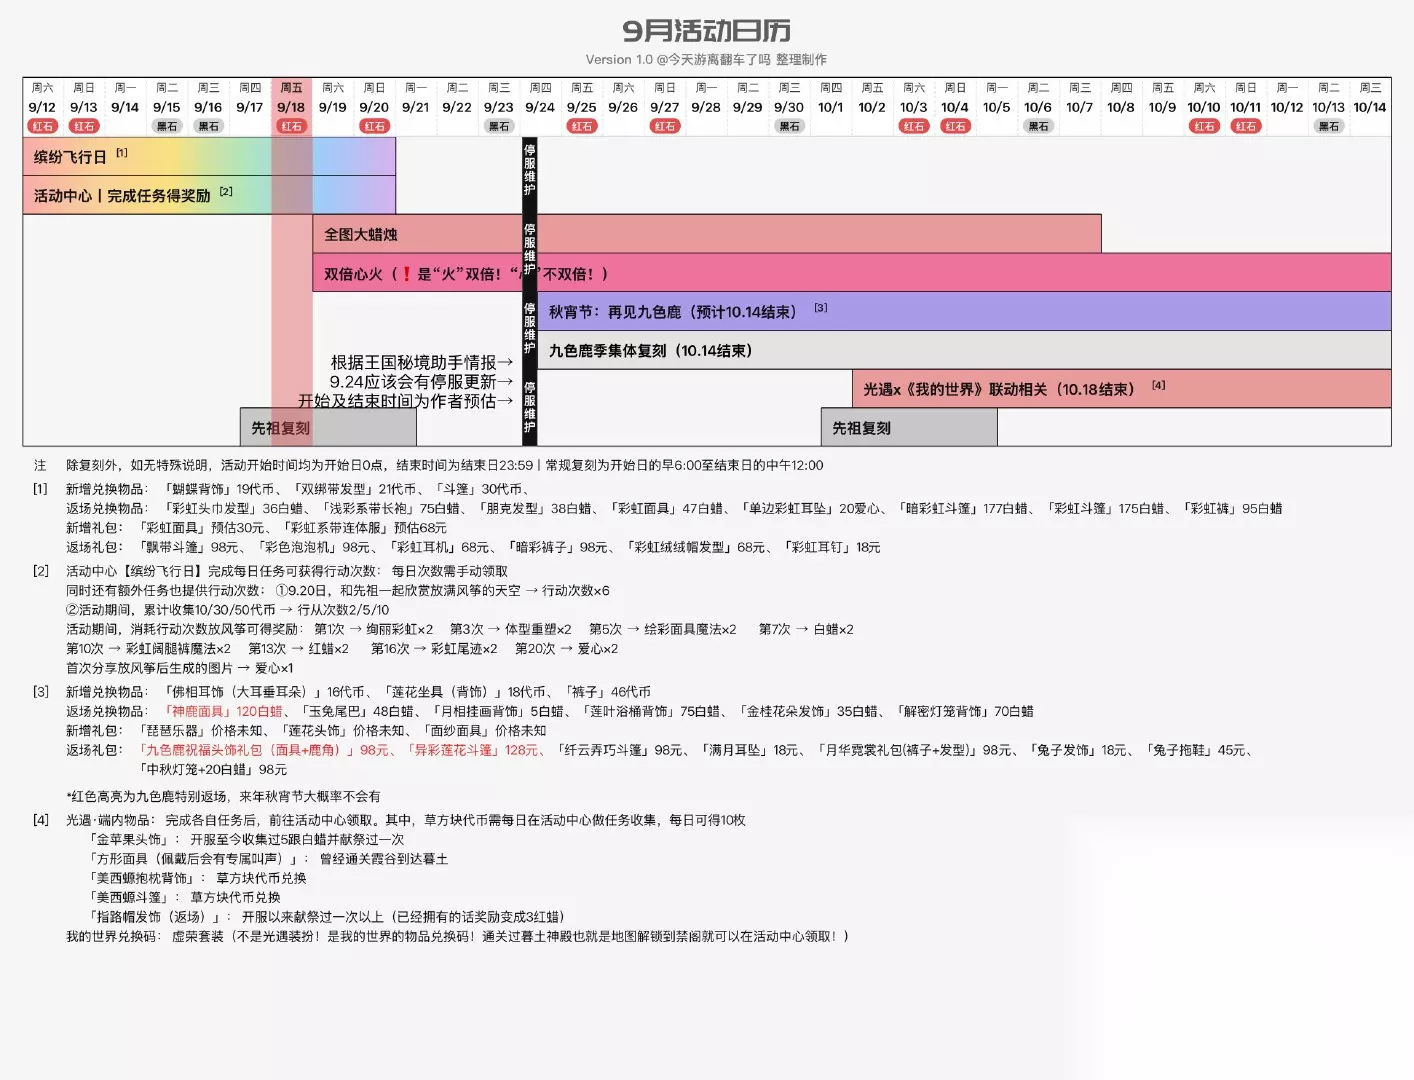Open the 光遇x《我的世界》联动相关 event bar
This screenshot has height=1080, width=1414.
(x=1121, y=389)
